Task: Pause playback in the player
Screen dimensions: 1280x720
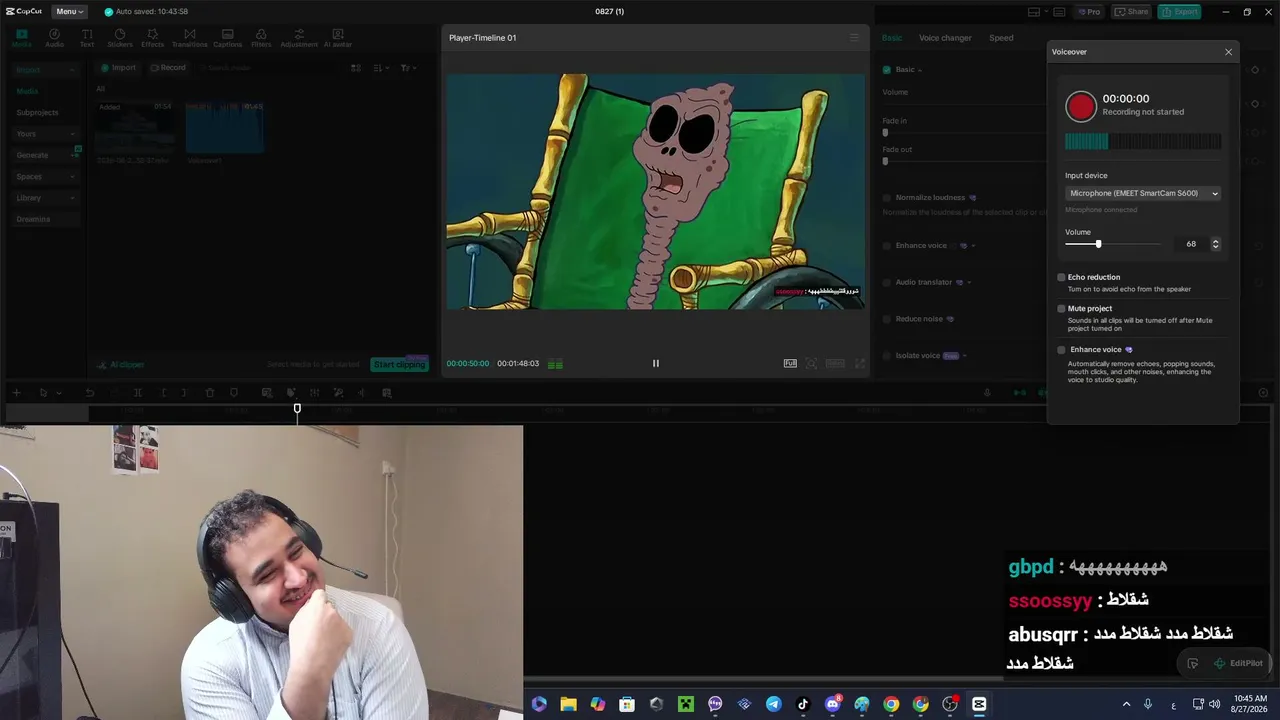Action: pyautogui.click(x=656, y=363)
